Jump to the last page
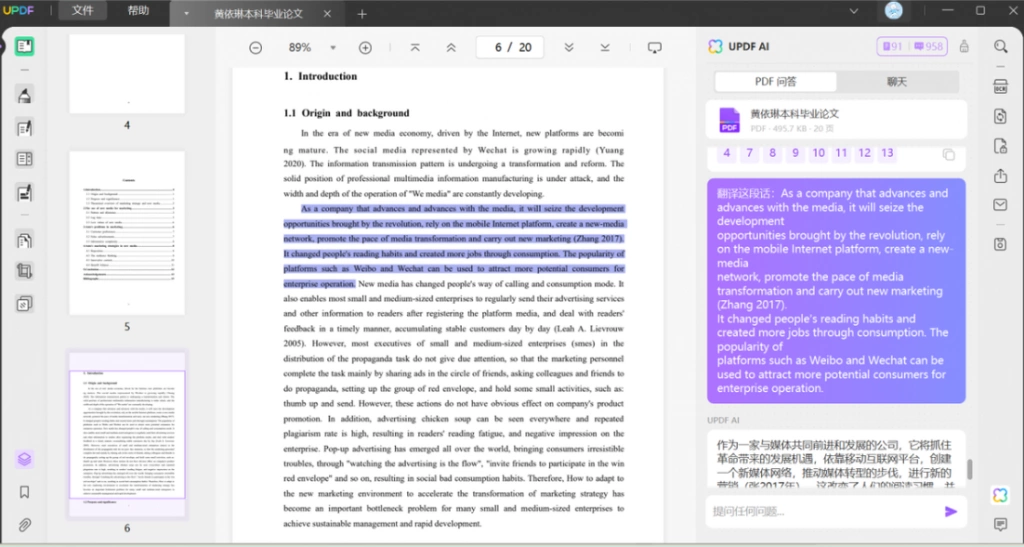The image size is (1024, 547). [605, 48]
